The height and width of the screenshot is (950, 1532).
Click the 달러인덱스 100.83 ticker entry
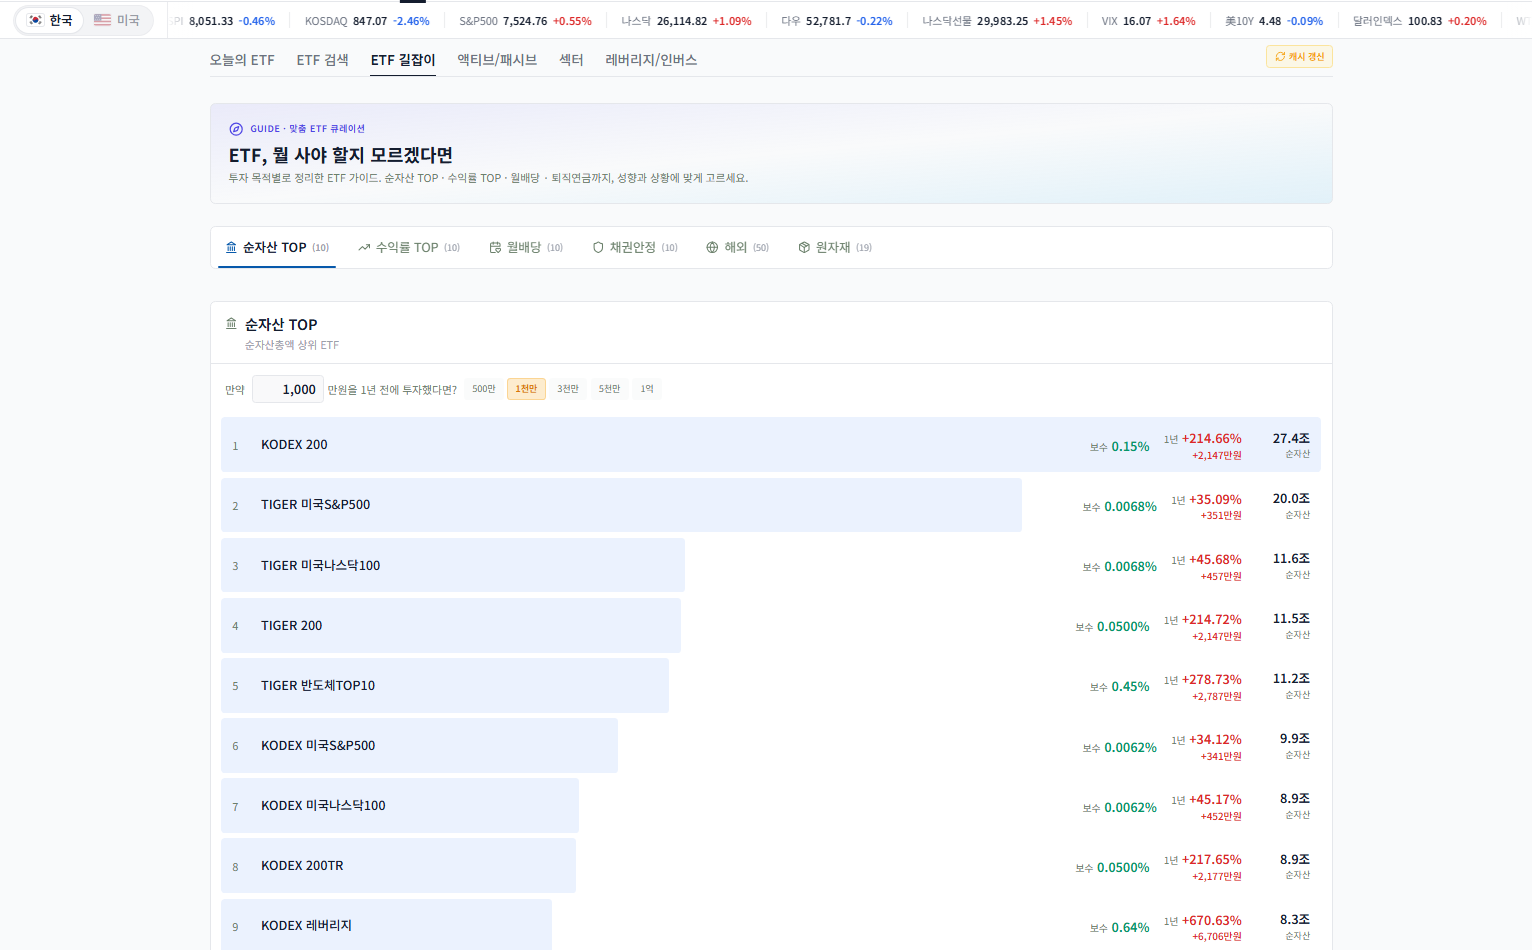[x=1419, y=21]
